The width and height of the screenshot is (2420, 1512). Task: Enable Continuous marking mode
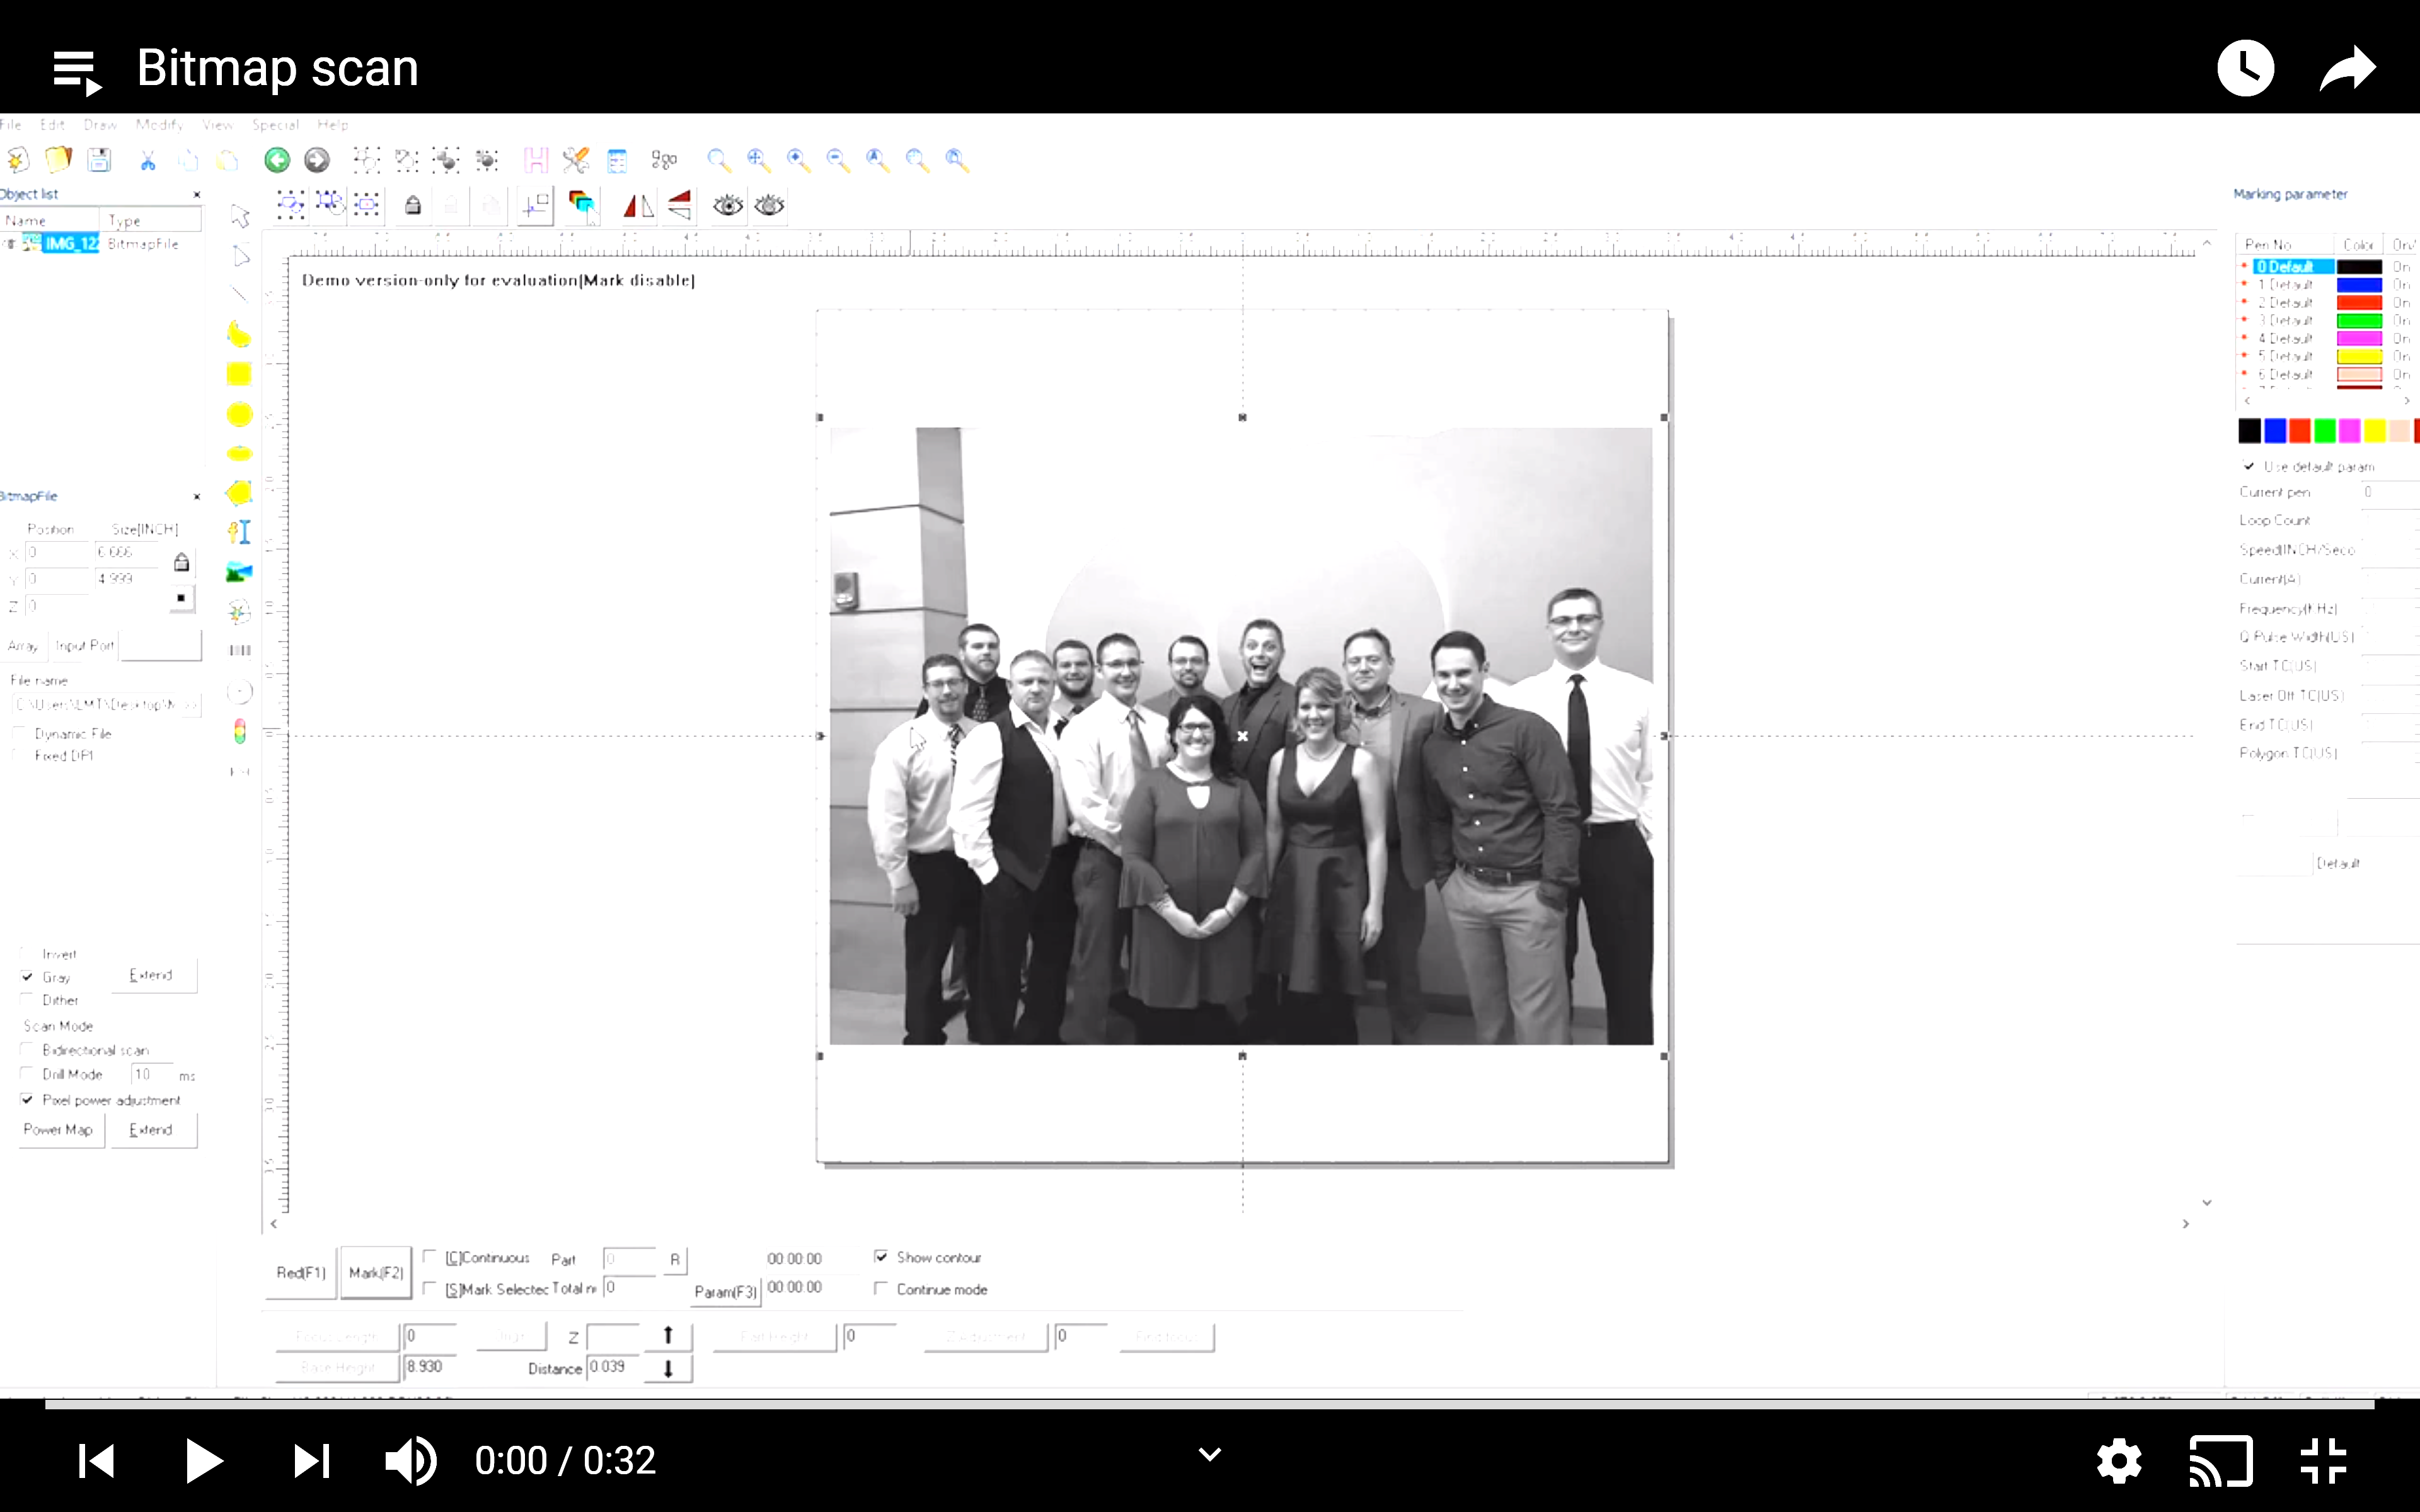pos(430,1256)
